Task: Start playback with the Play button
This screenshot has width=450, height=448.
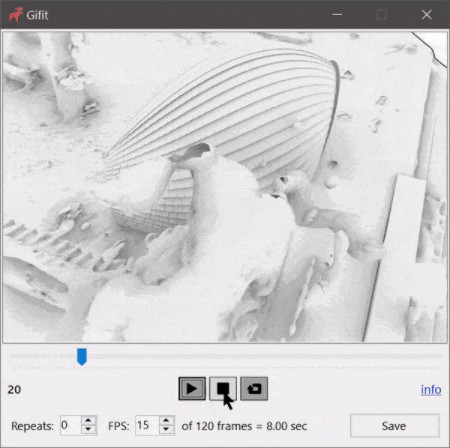Action: pyautogui.click(x=192, y=388)
